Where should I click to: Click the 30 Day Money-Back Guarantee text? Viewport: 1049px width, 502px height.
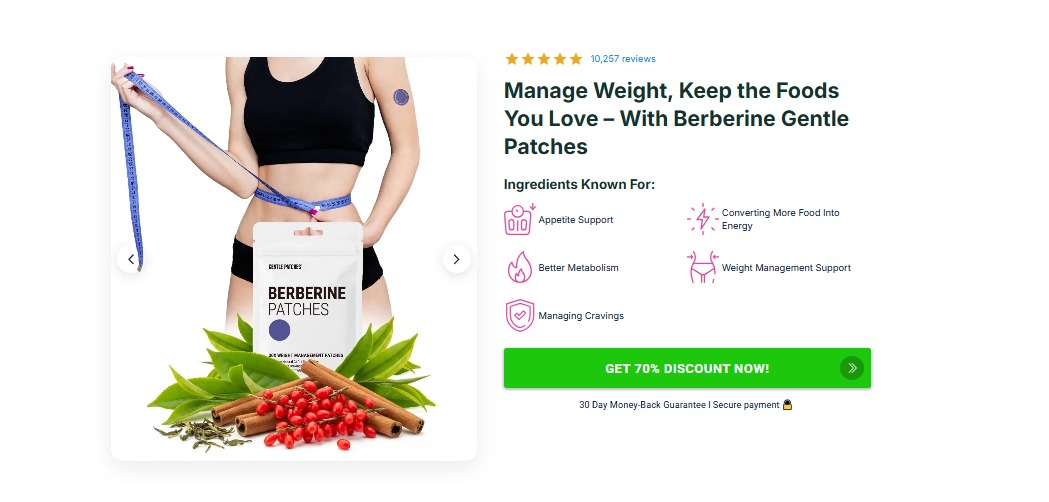pos(643,405)
